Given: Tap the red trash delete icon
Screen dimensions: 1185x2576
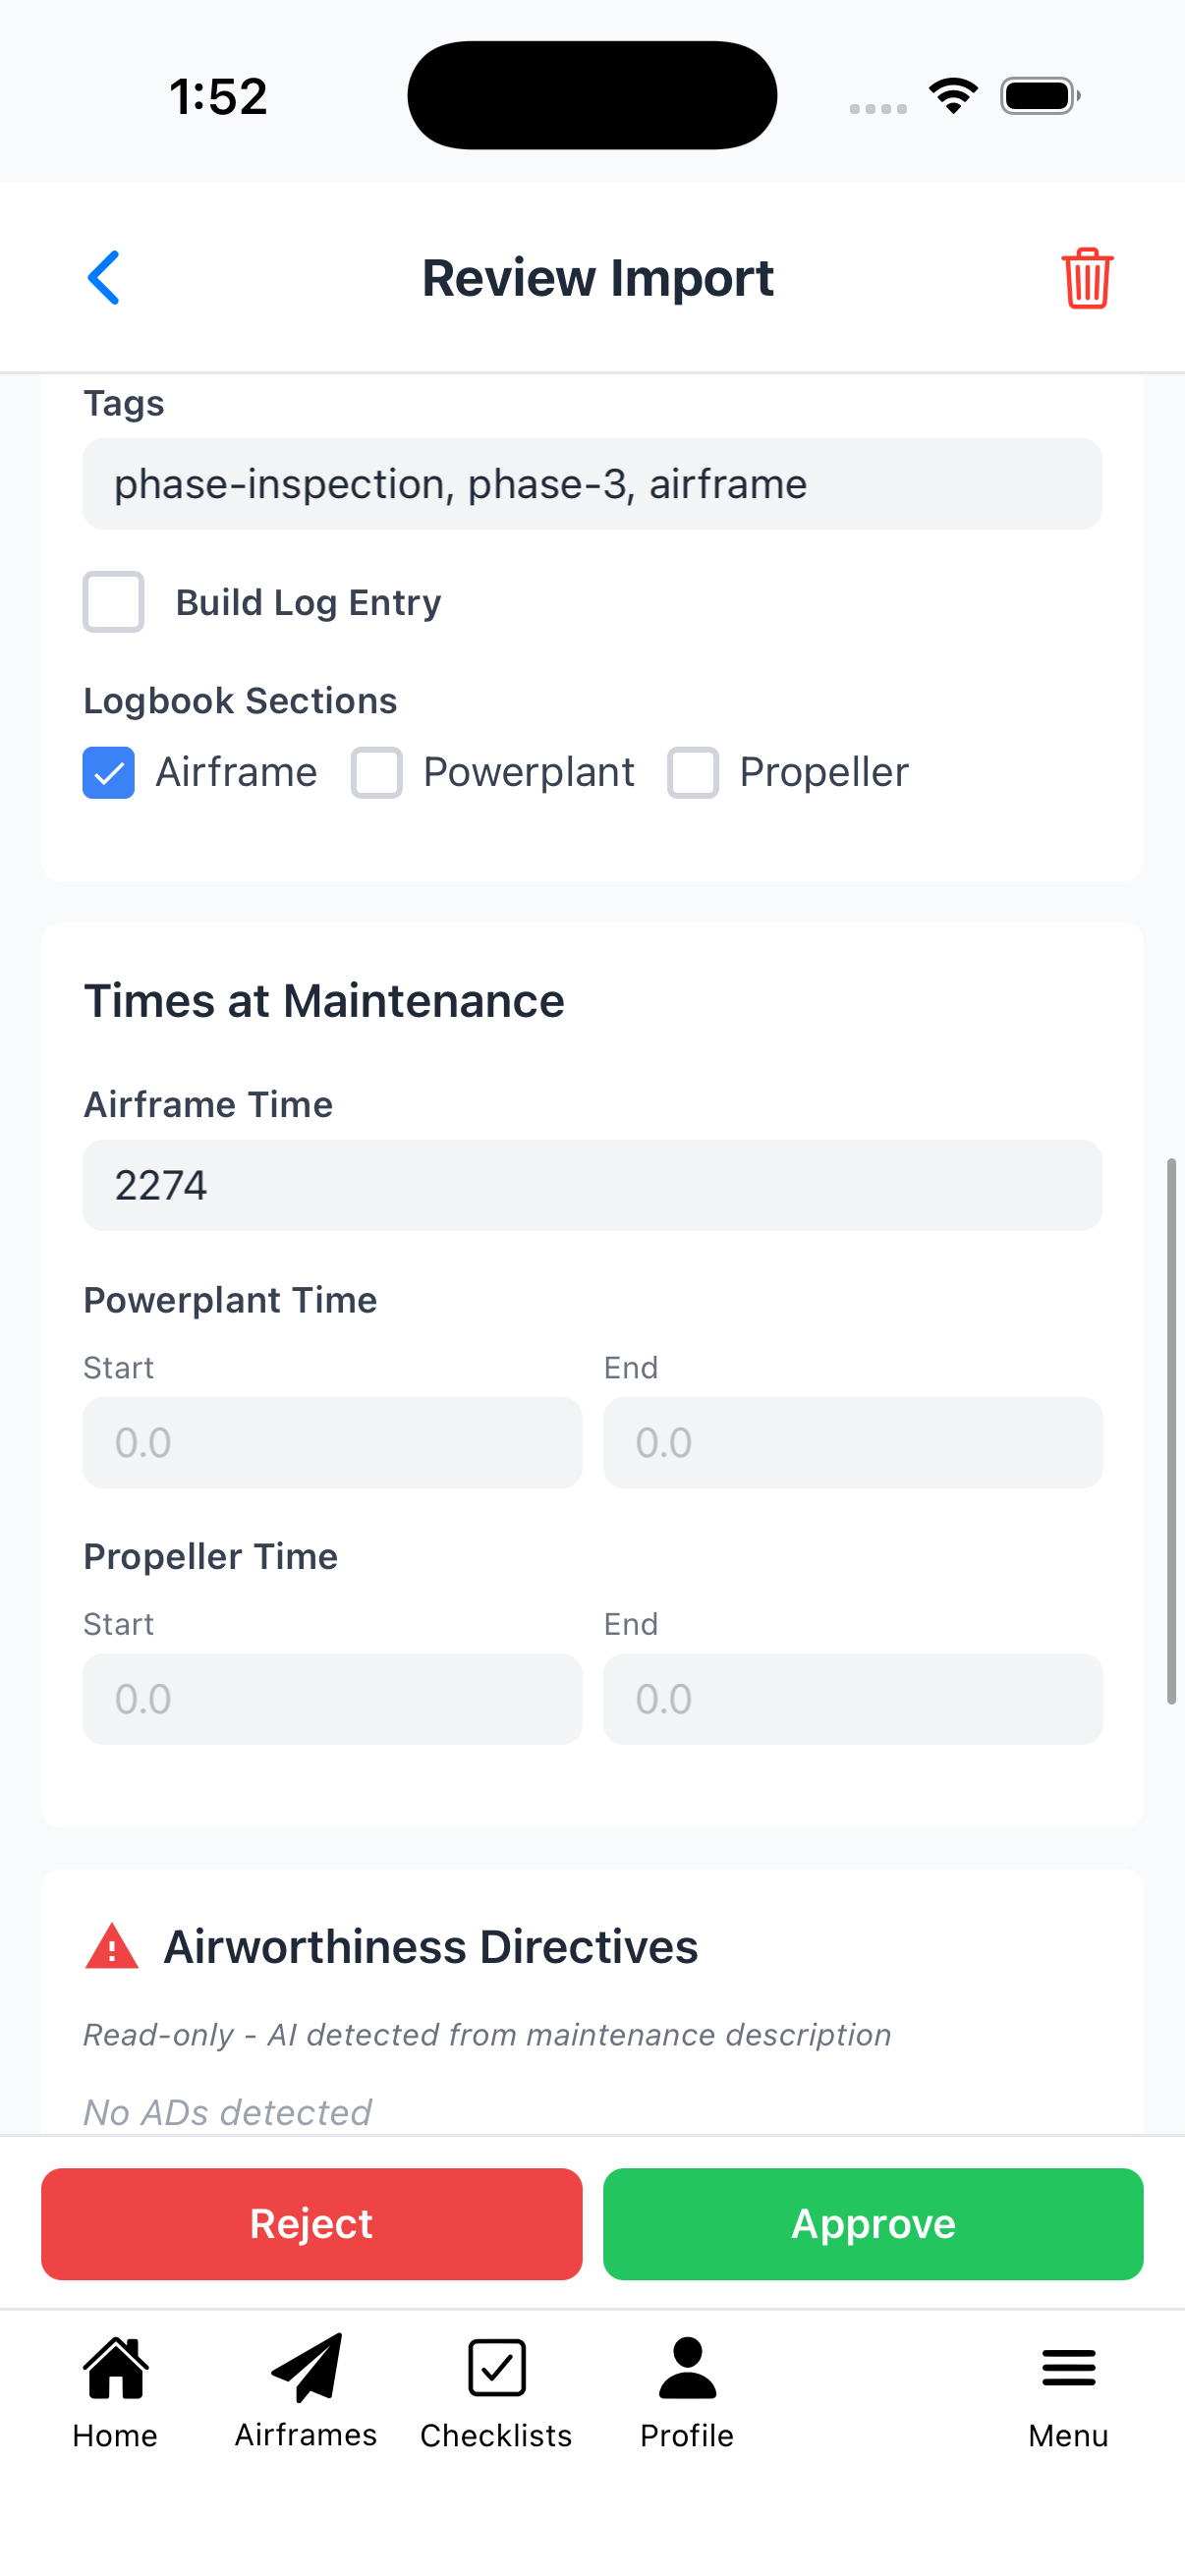Looking at the screenshot, I should [x=1086, y=278].
